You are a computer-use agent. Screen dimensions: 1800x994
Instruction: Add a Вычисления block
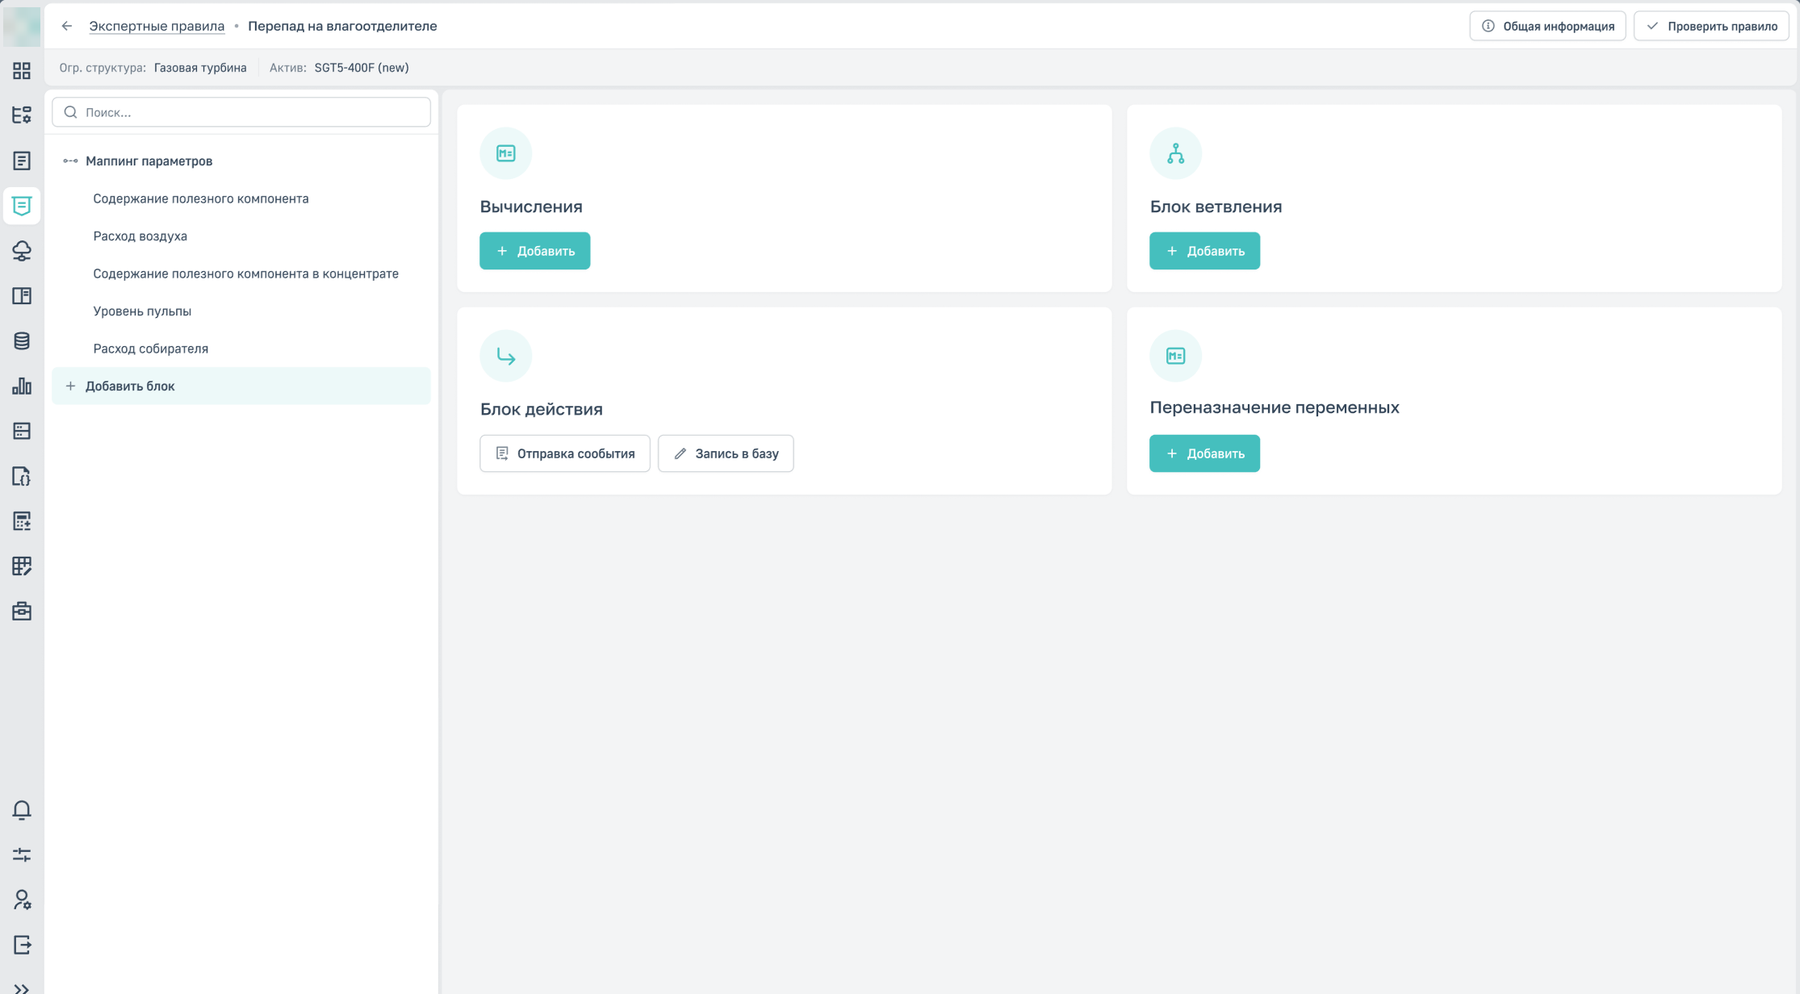pyautogui.click(x=535, y=251)
